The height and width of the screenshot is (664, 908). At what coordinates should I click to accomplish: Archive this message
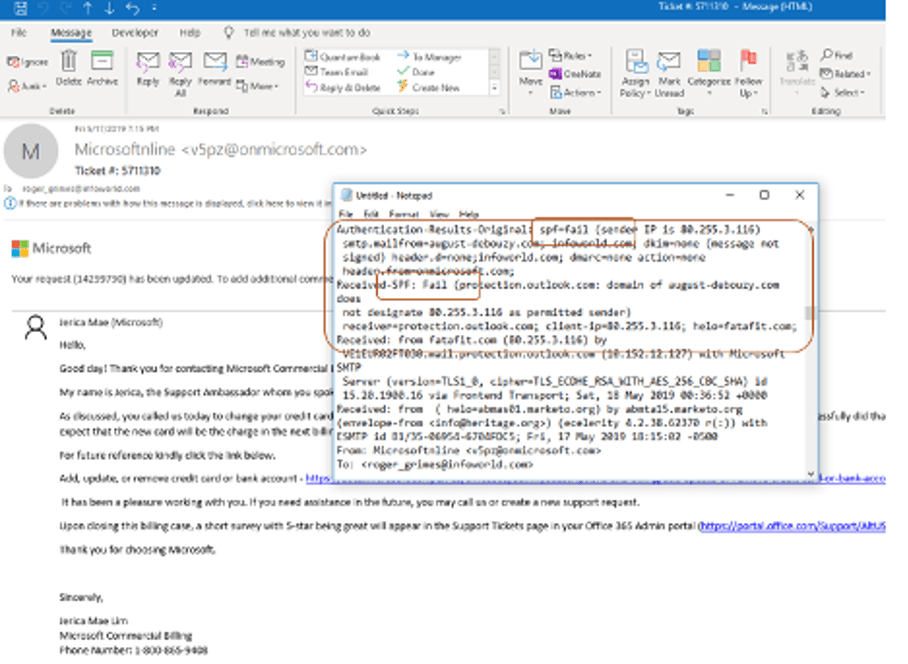point(102,68)
